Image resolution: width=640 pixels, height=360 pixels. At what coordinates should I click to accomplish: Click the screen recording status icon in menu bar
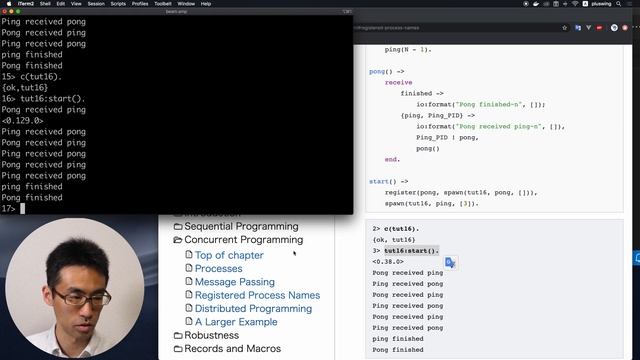526,4
